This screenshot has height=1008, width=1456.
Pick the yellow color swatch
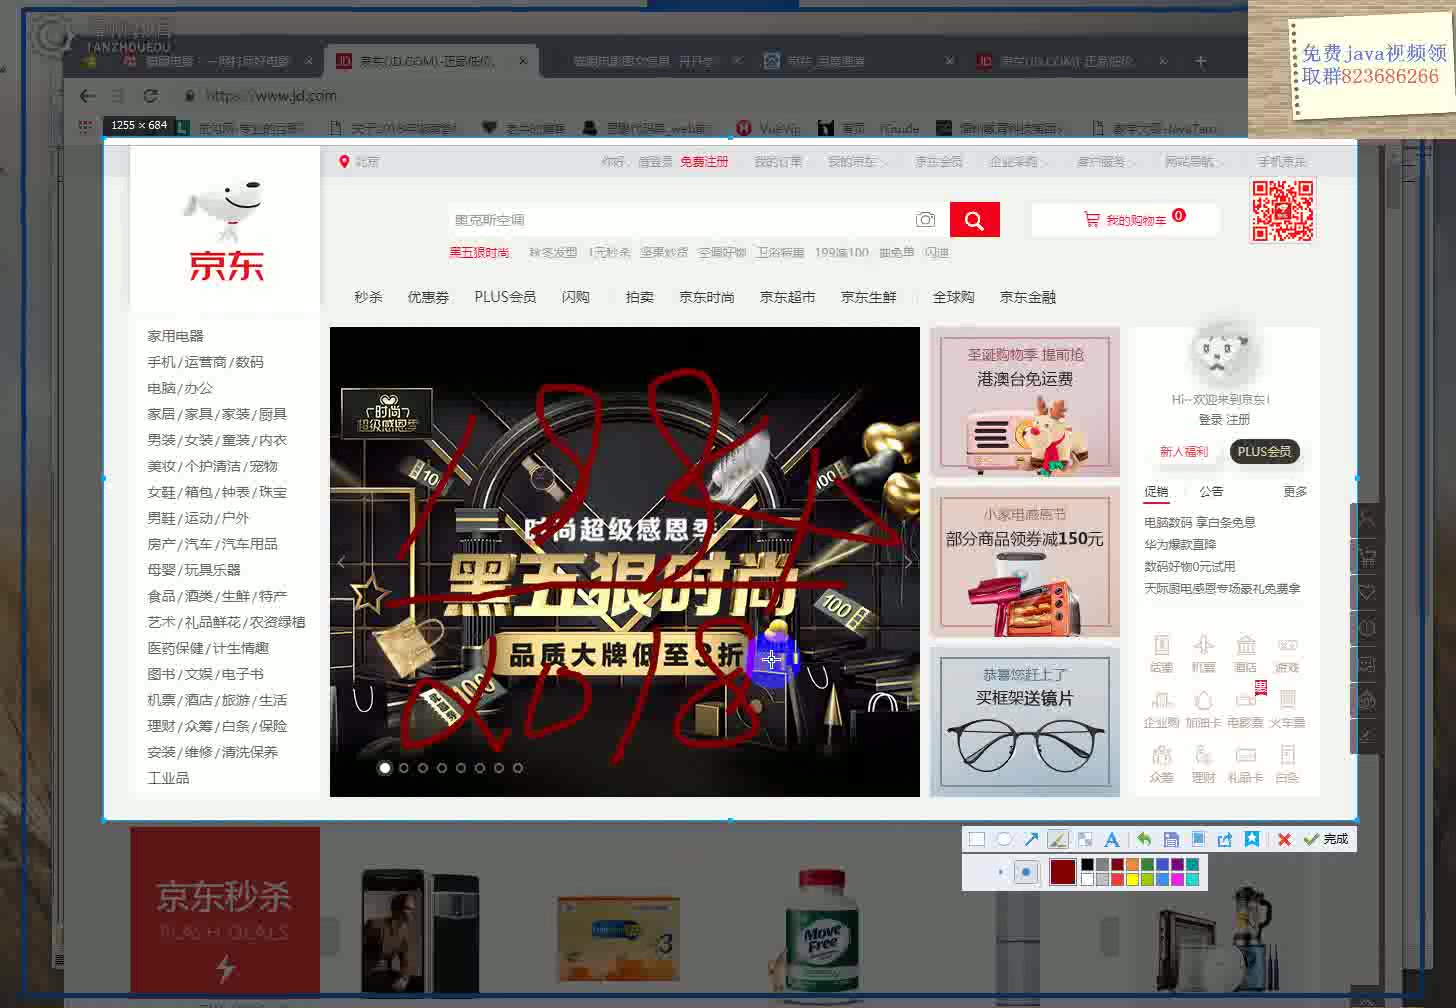(1132, 880)
